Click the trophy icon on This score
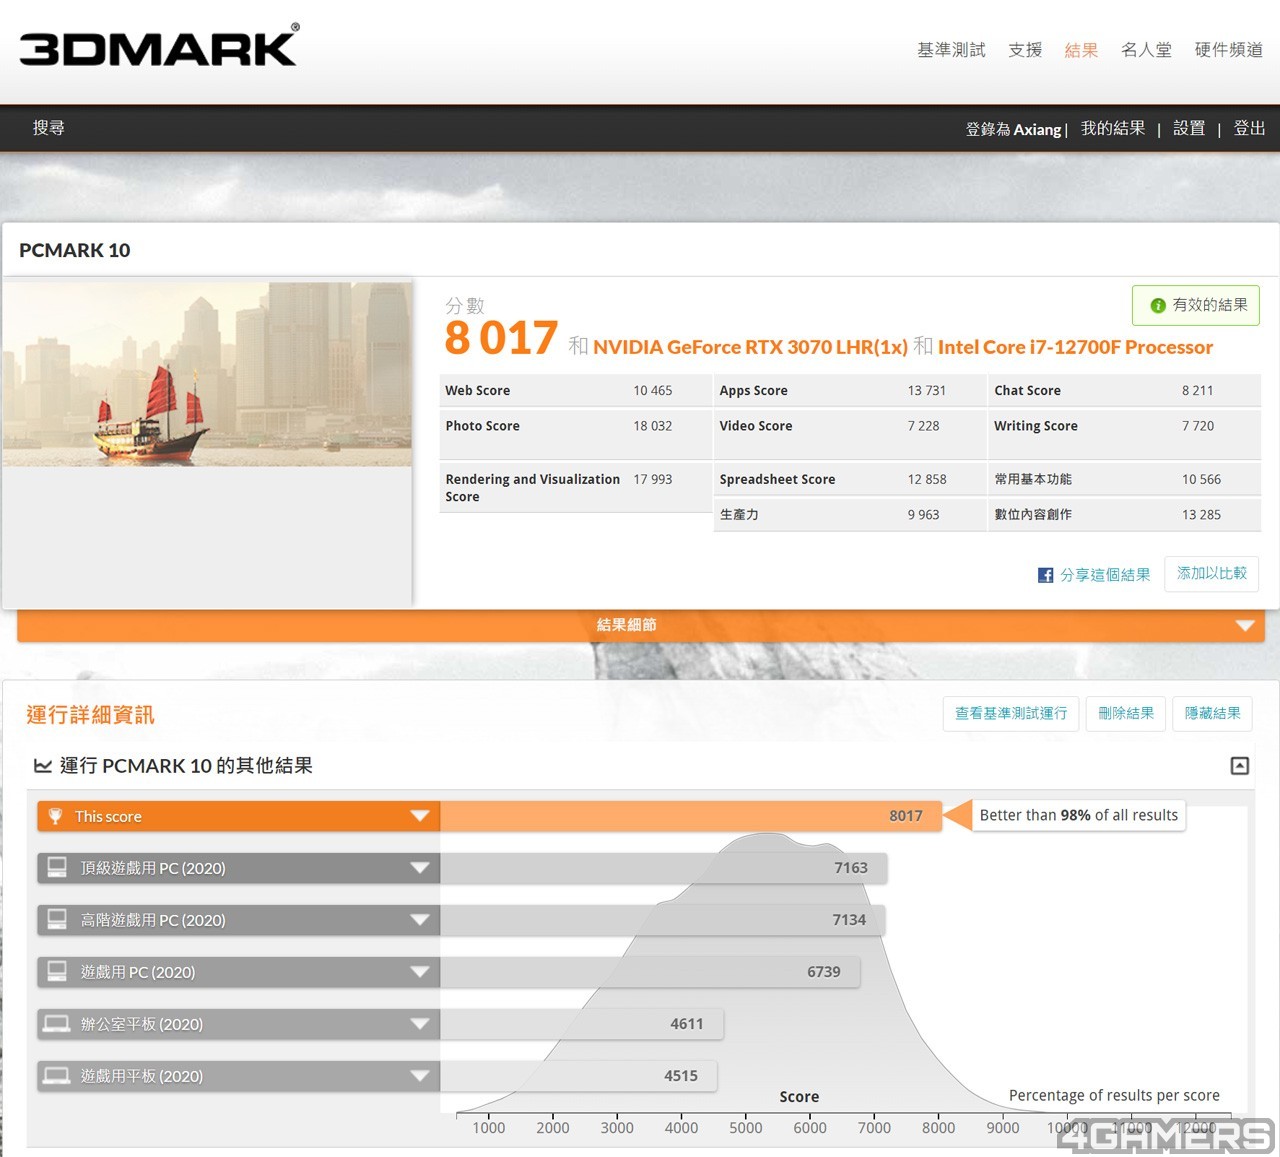 (55, 816)
